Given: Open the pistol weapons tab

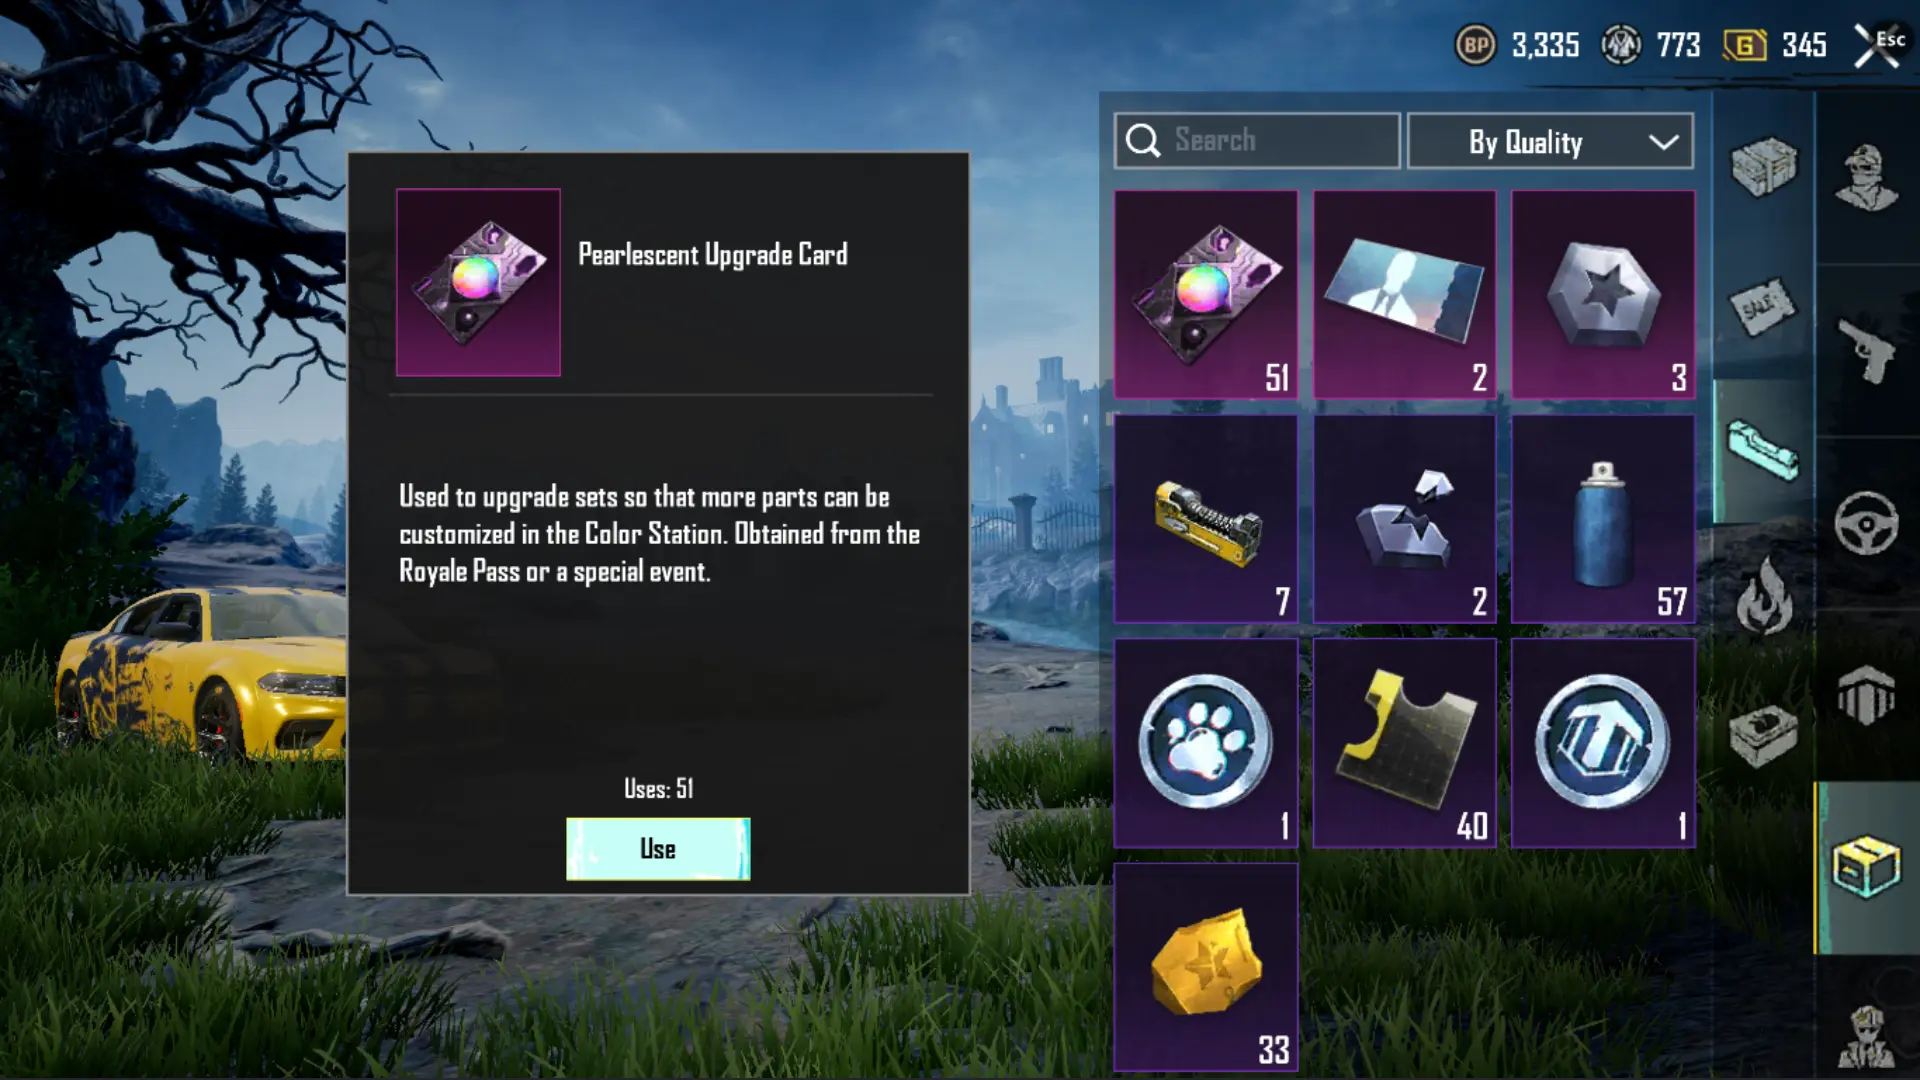Looking at the screenshot, I should point(1867,350).
